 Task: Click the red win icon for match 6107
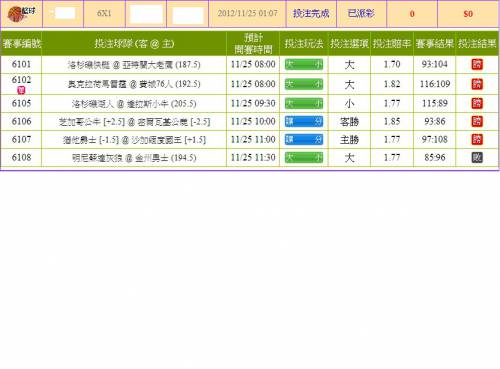point(477,139)
